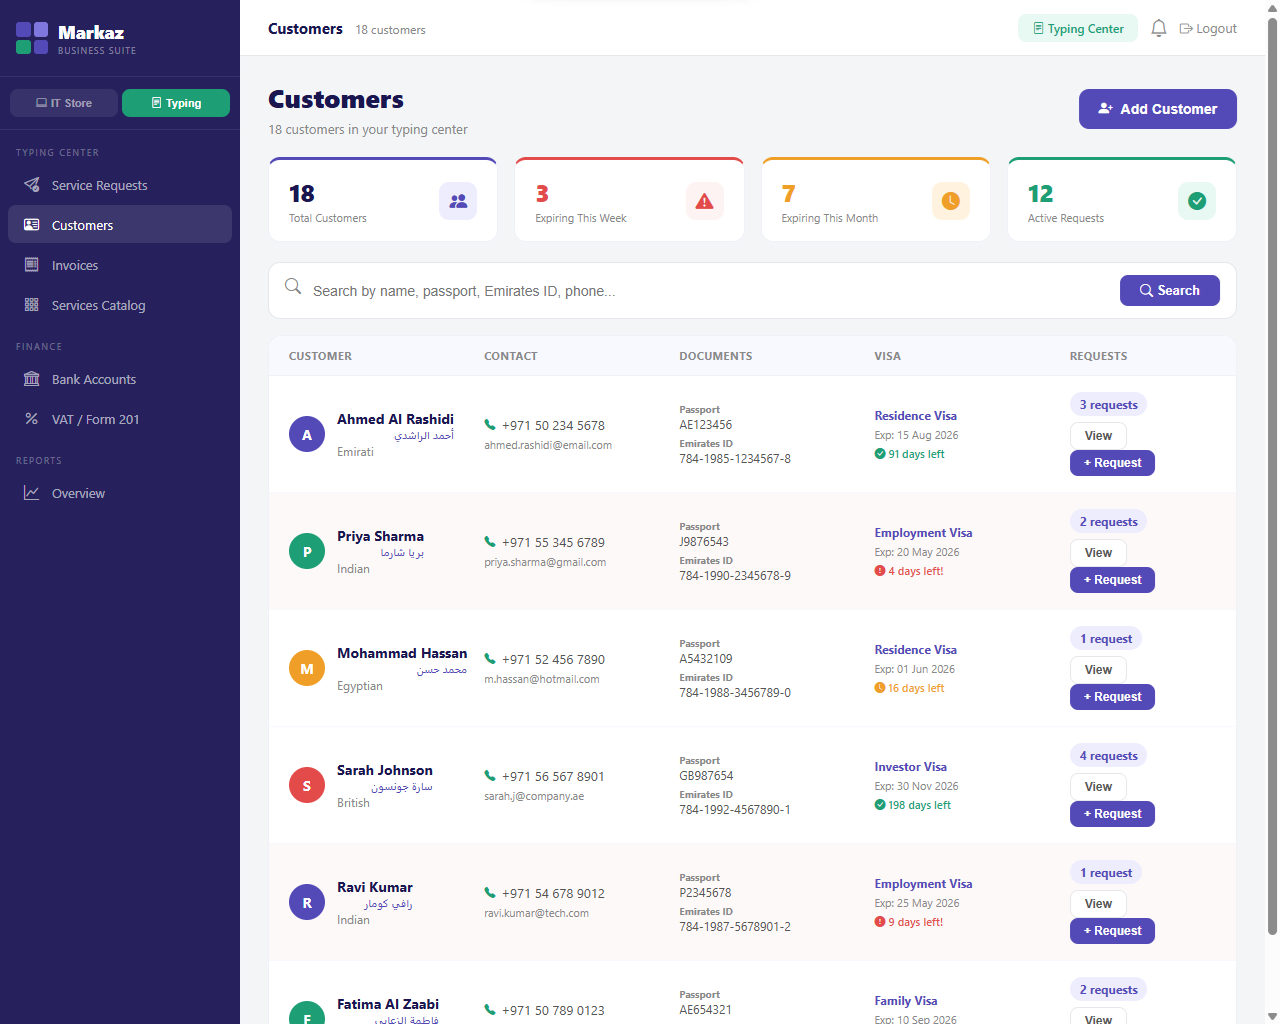
Task: Add request for Ahmed Al Rashidi
Action: (x=1112, y=463)
